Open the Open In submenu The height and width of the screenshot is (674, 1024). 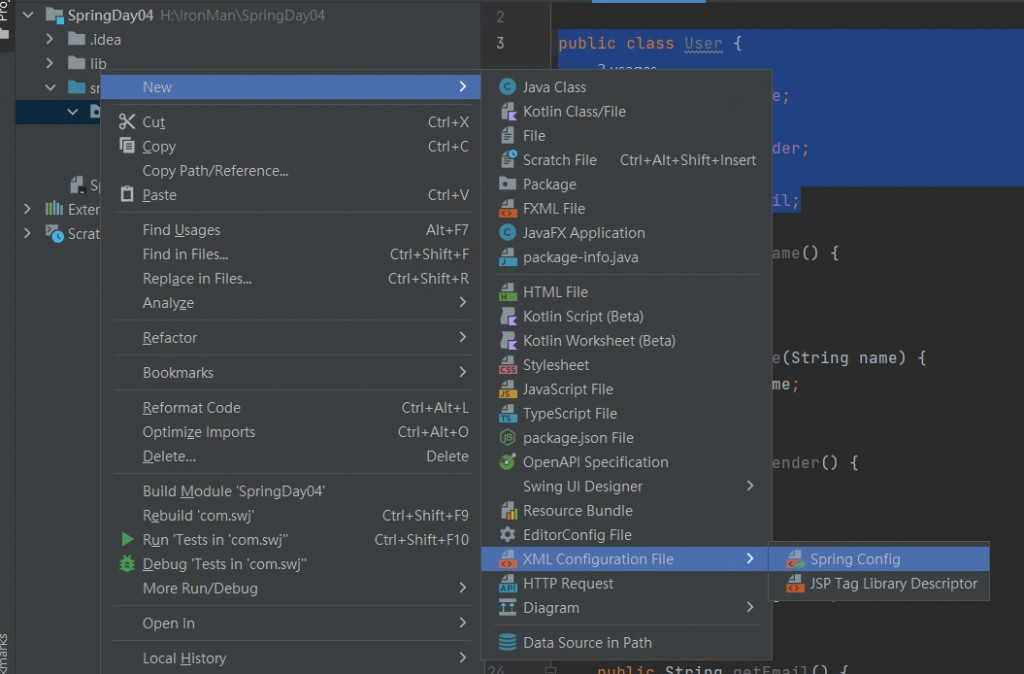coord(291,623)
